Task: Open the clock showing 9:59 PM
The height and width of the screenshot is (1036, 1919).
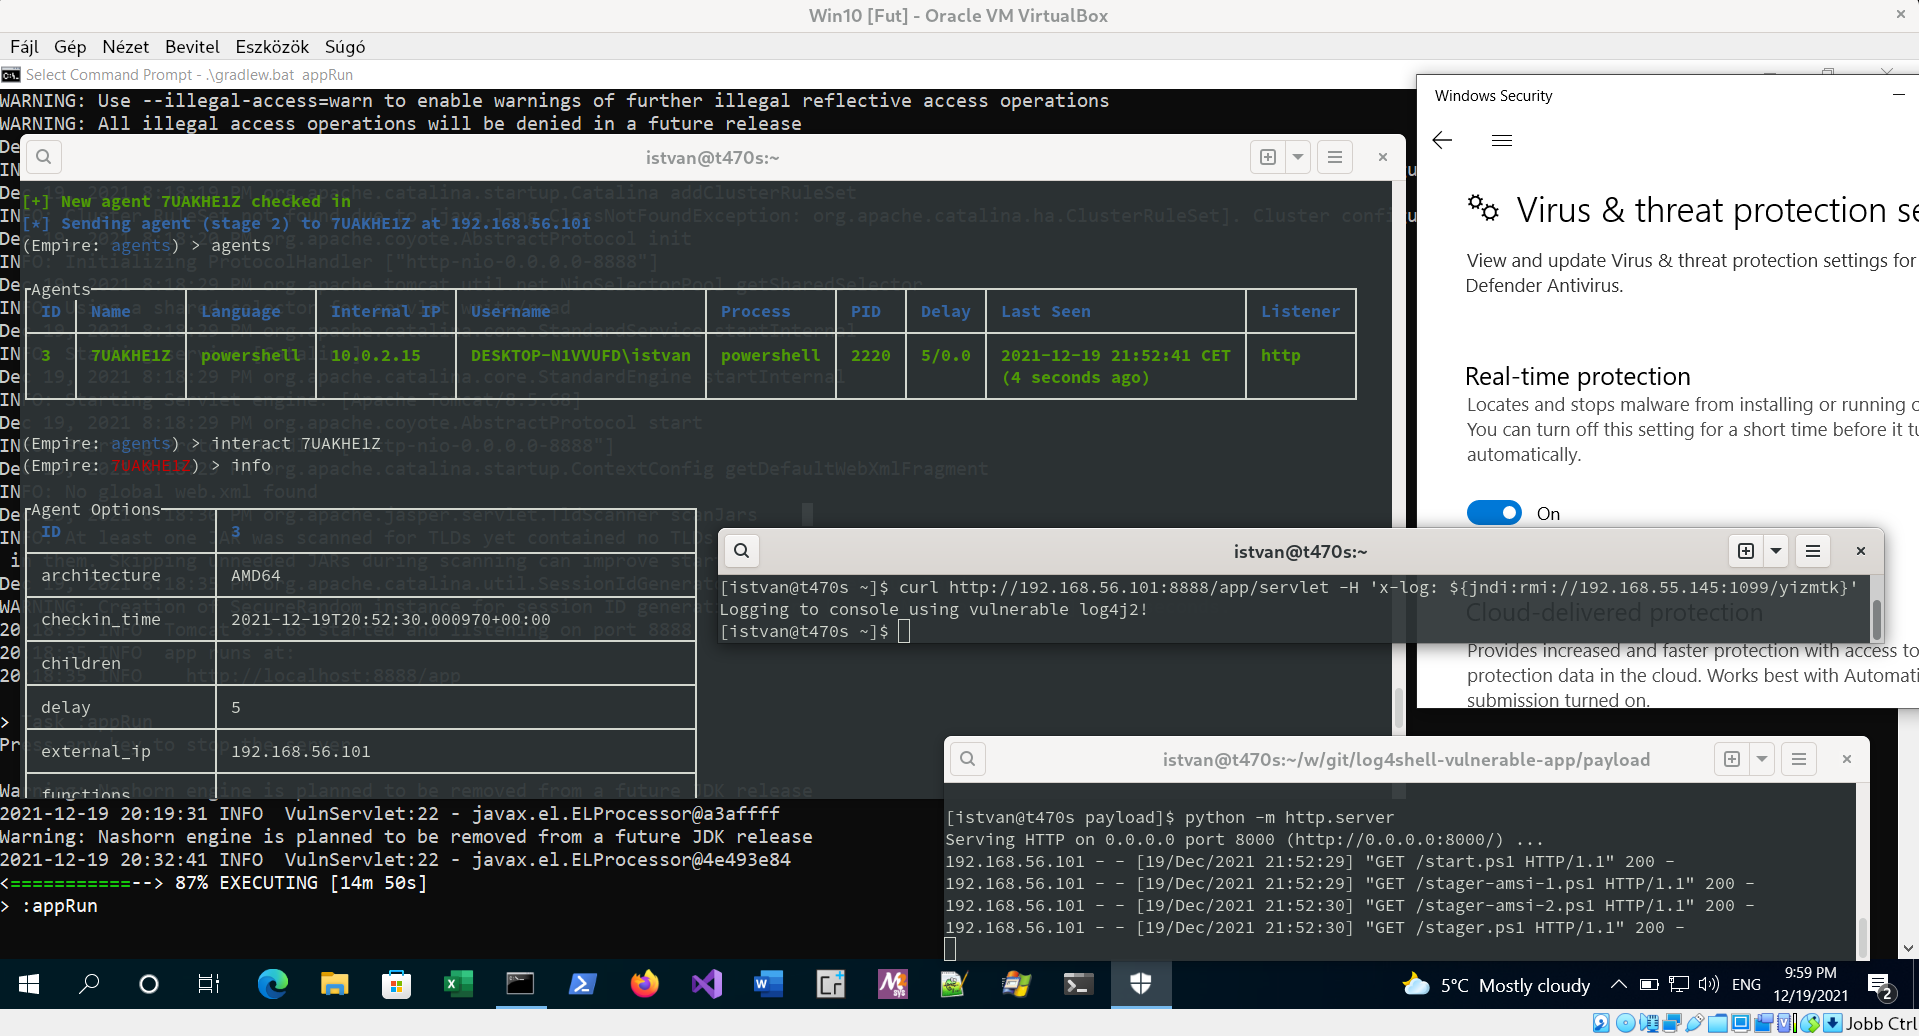Action: coord(1811,984)
